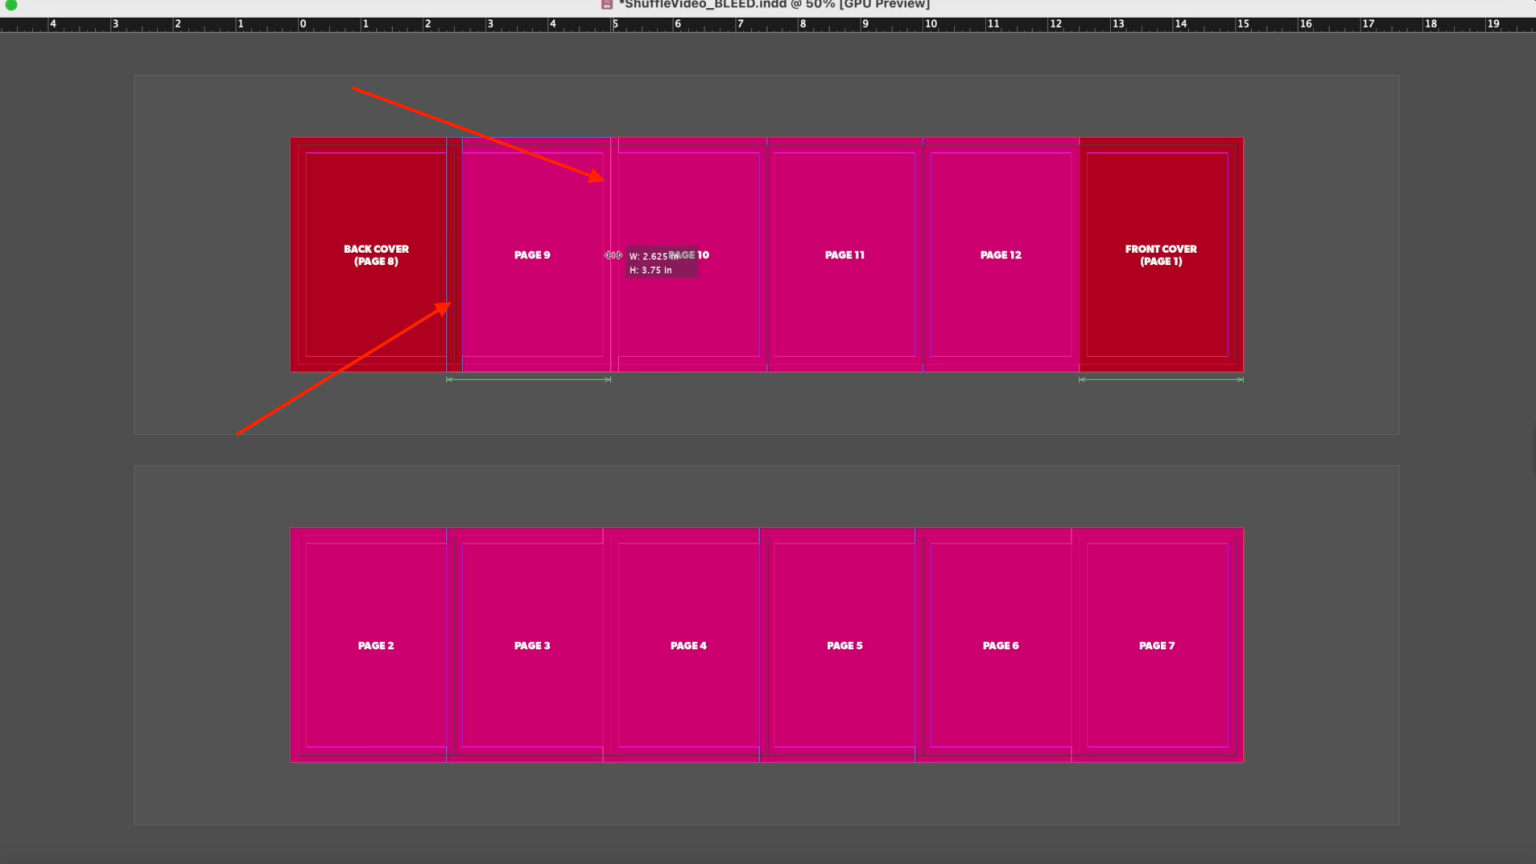This screenshot has width=1536, height=864.
Task: Select the Front Cover (Page 1)
Action: 1160,255
